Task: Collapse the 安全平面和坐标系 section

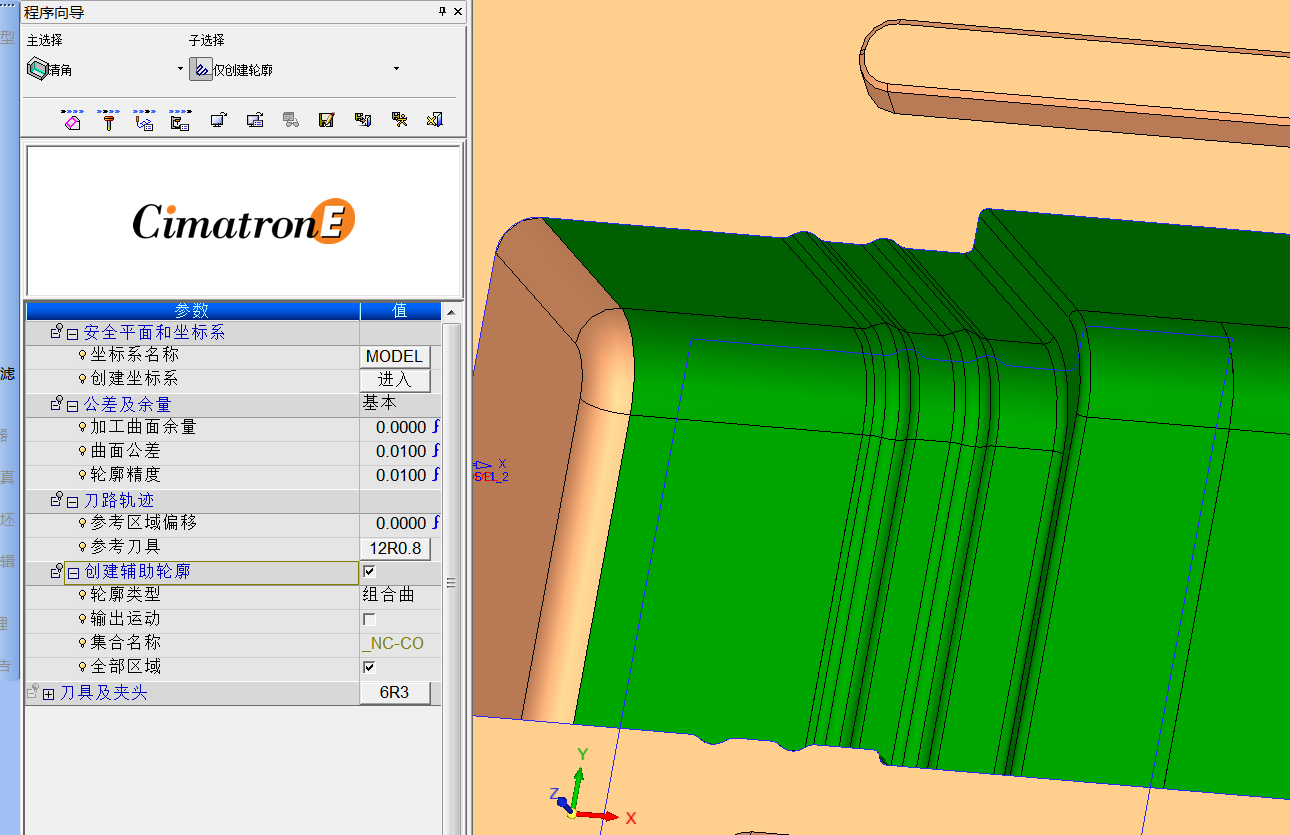Action: (72, 333)
